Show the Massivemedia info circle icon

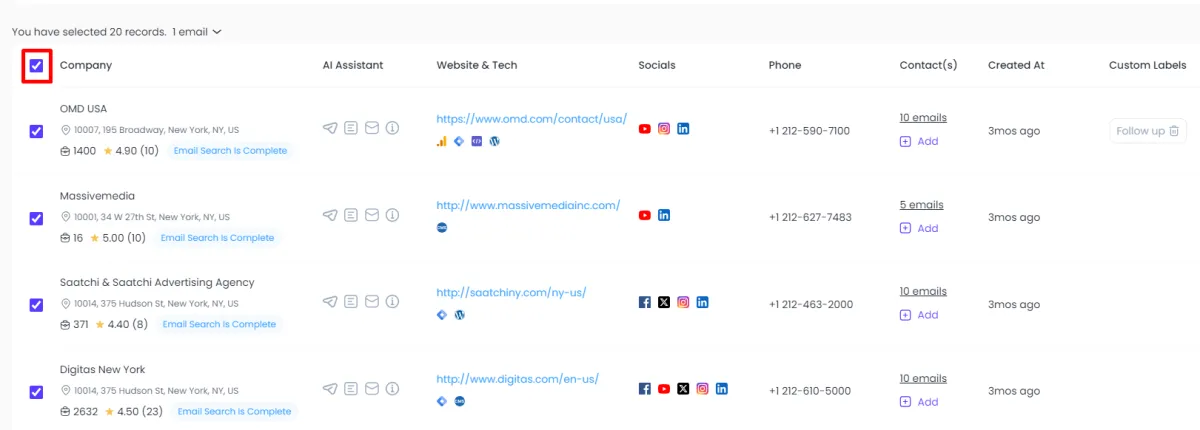click(x=393, y=215)
